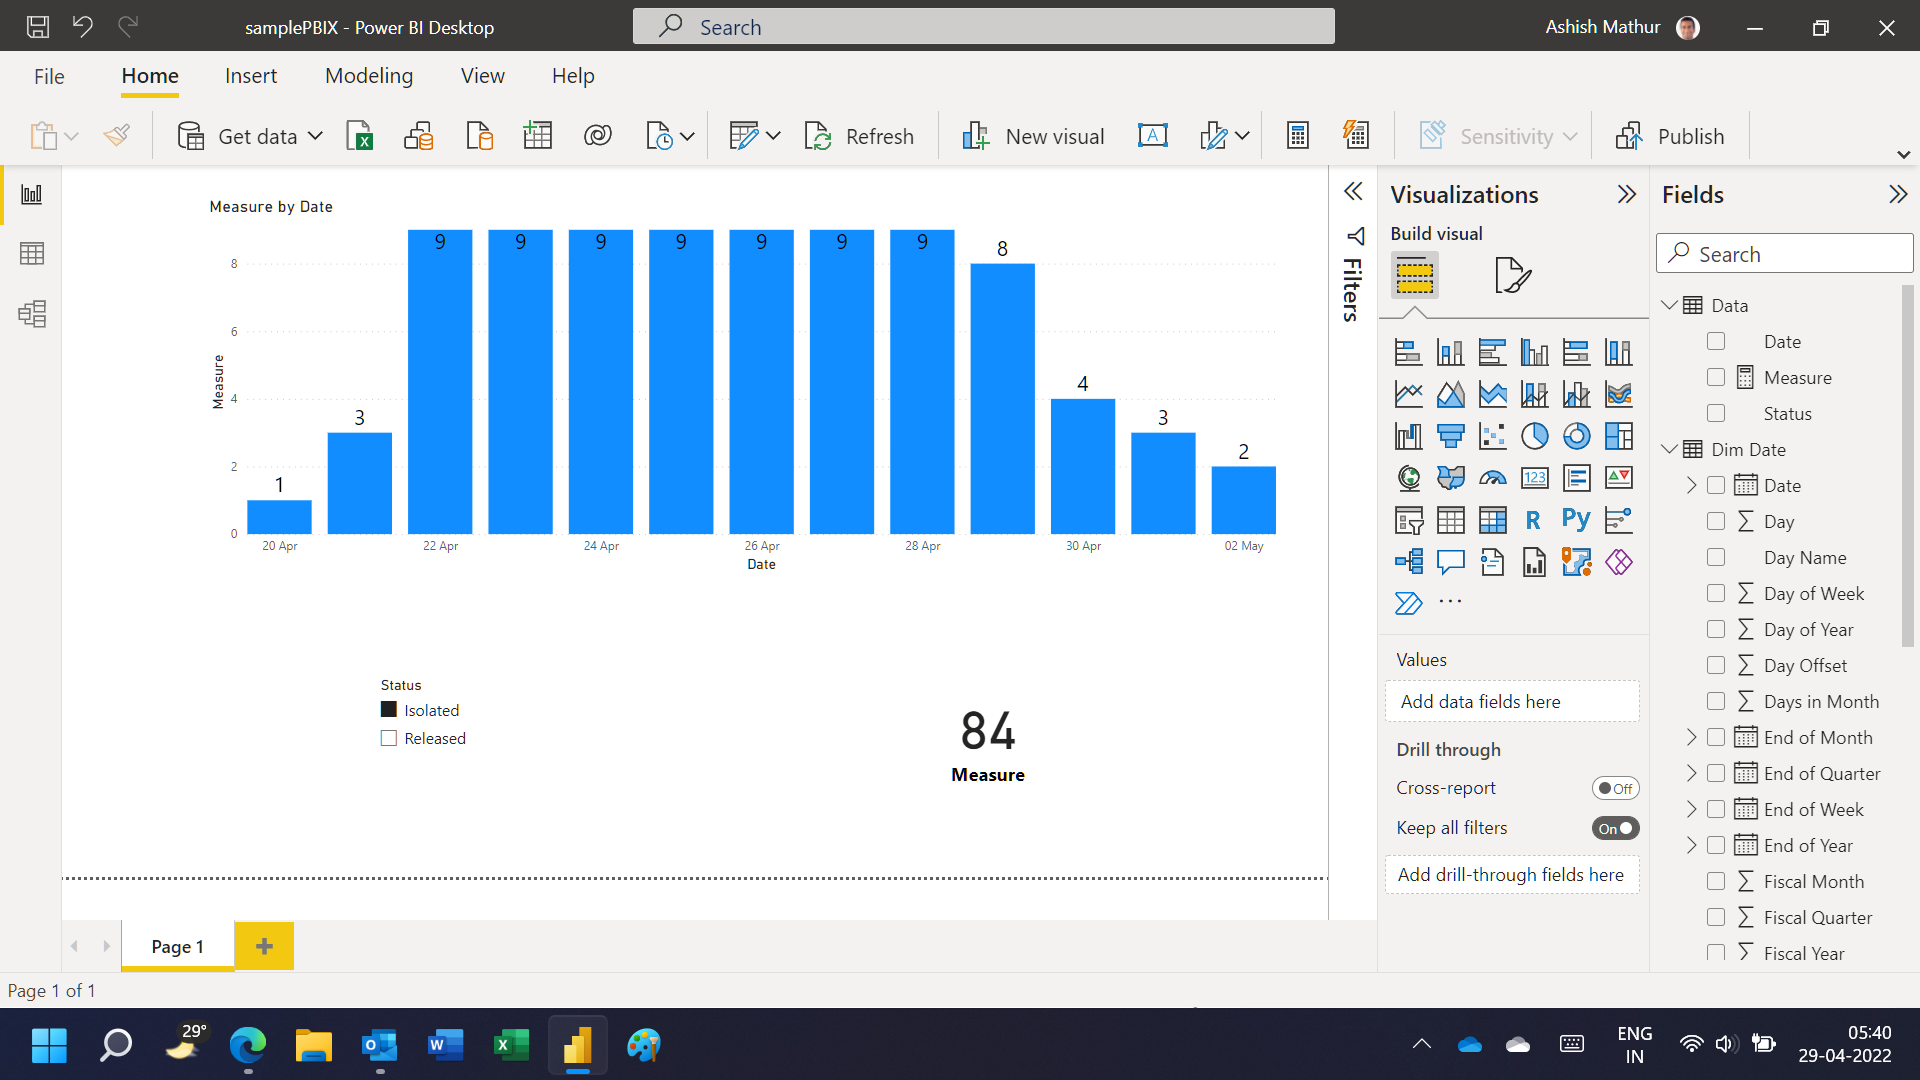Image resolution: width=1920 pixels, height=1080 pixels.
Task: Click the Quick measure icon
Action: click(1356, 136)
